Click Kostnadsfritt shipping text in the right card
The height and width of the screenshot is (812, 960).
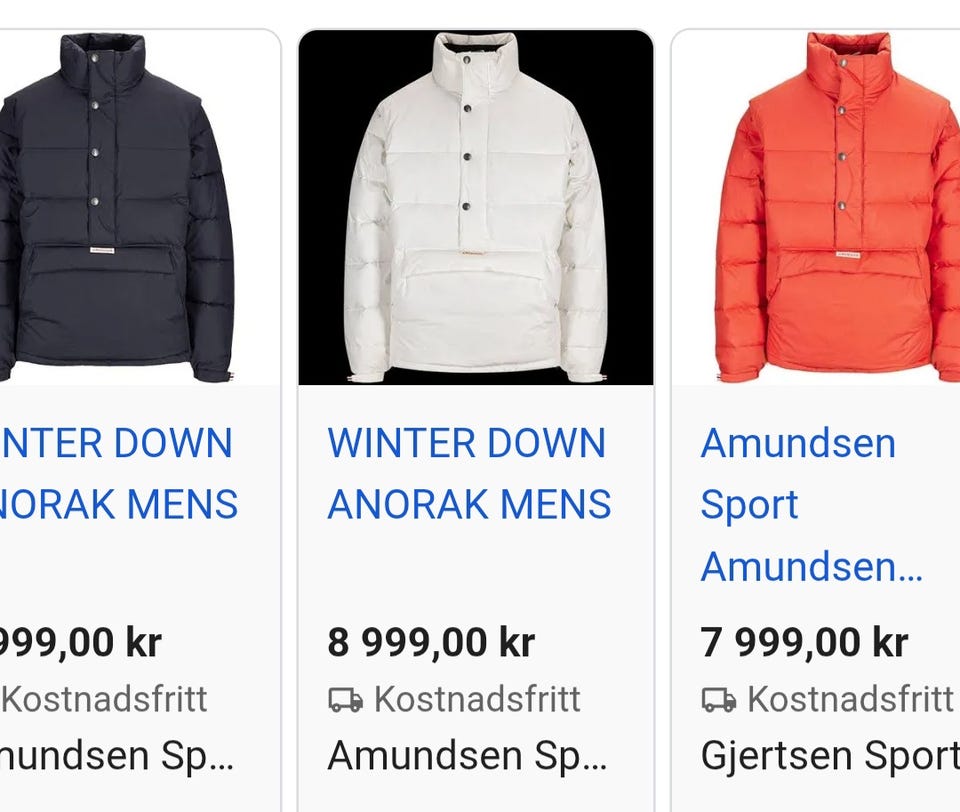click(x=850, y=699)
